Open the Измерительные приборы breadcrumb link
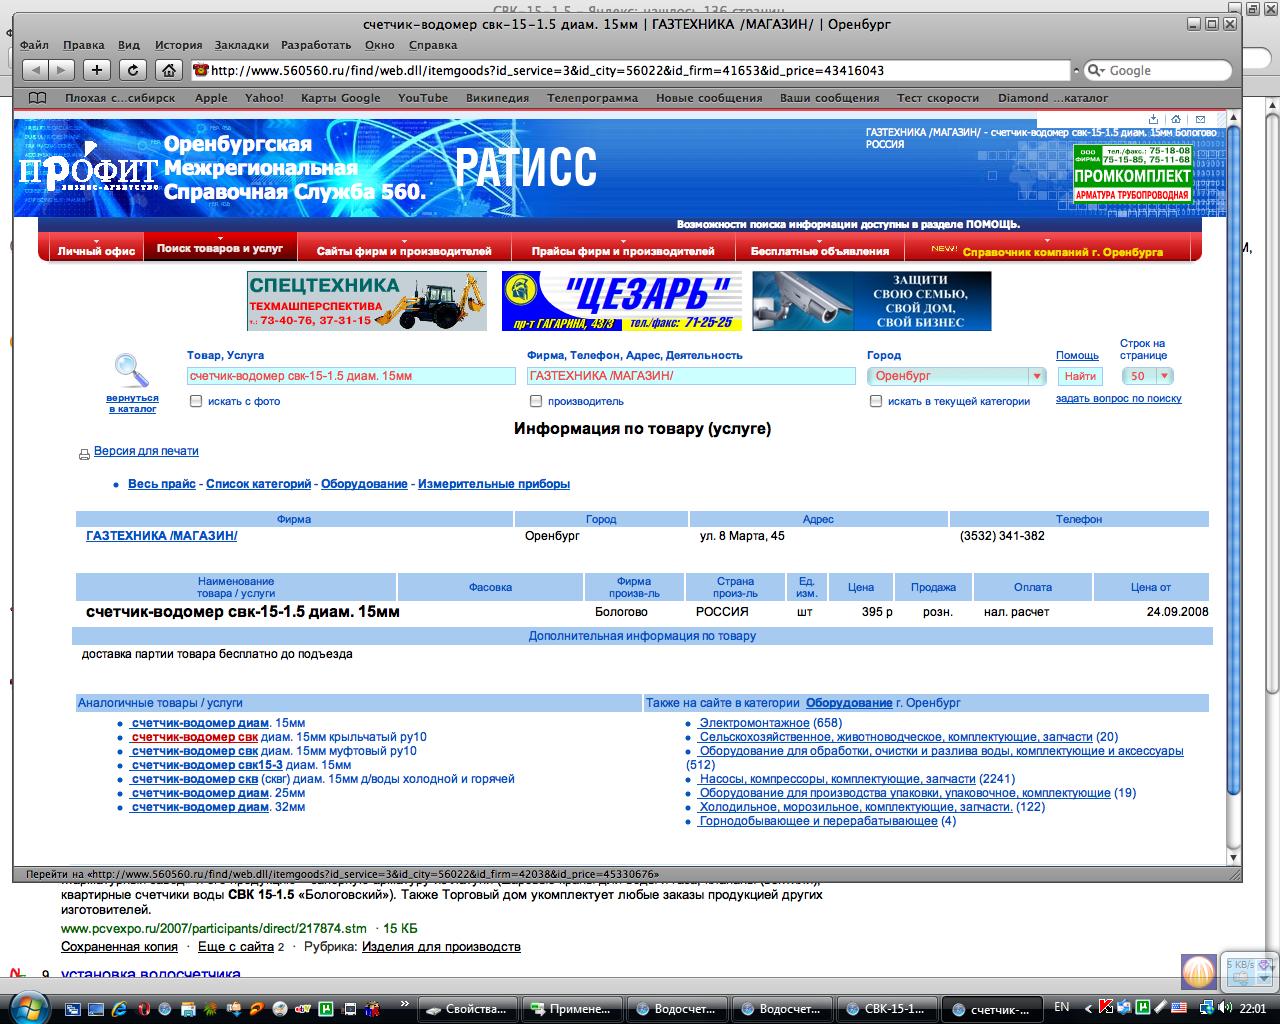This screenshot has height=1024, width=1280. pos(494,484)
